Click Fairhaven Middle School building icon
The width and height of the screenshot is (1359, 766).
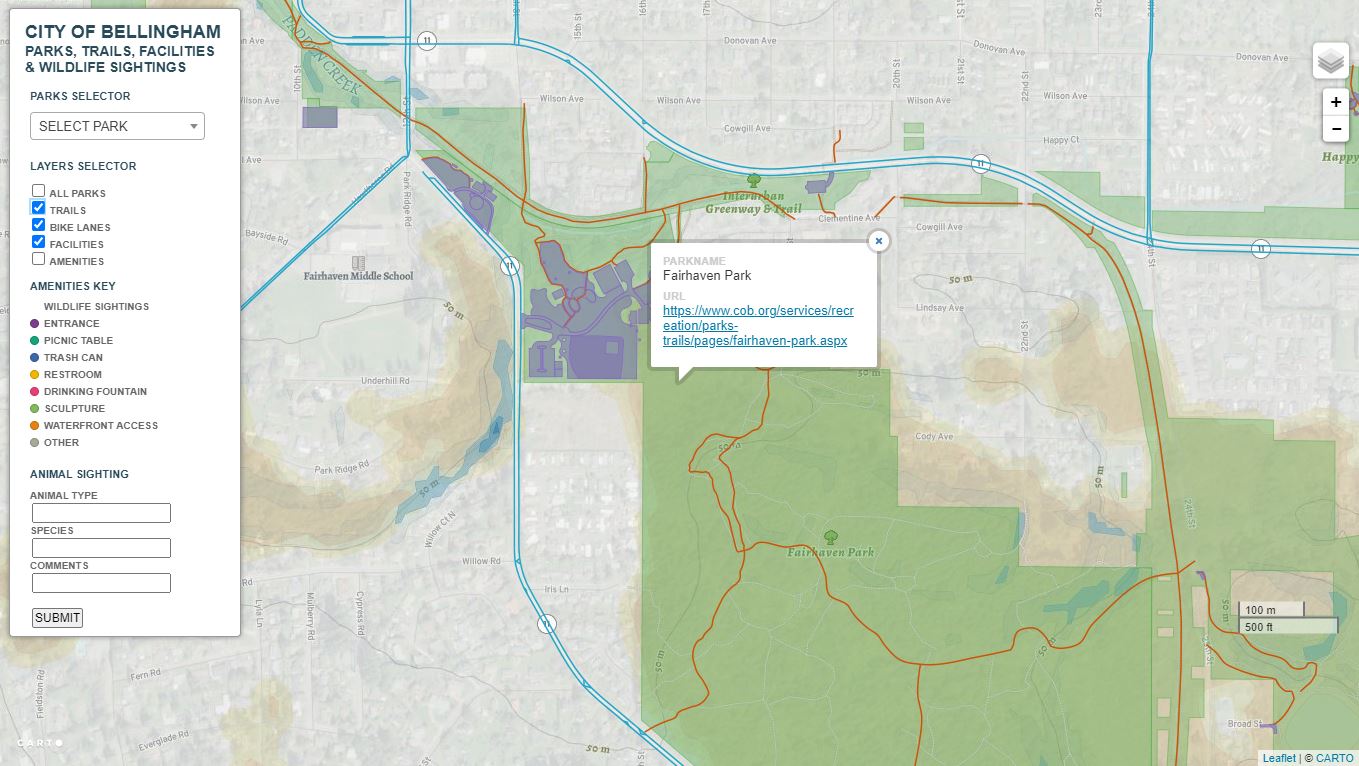tap(358, 261)
